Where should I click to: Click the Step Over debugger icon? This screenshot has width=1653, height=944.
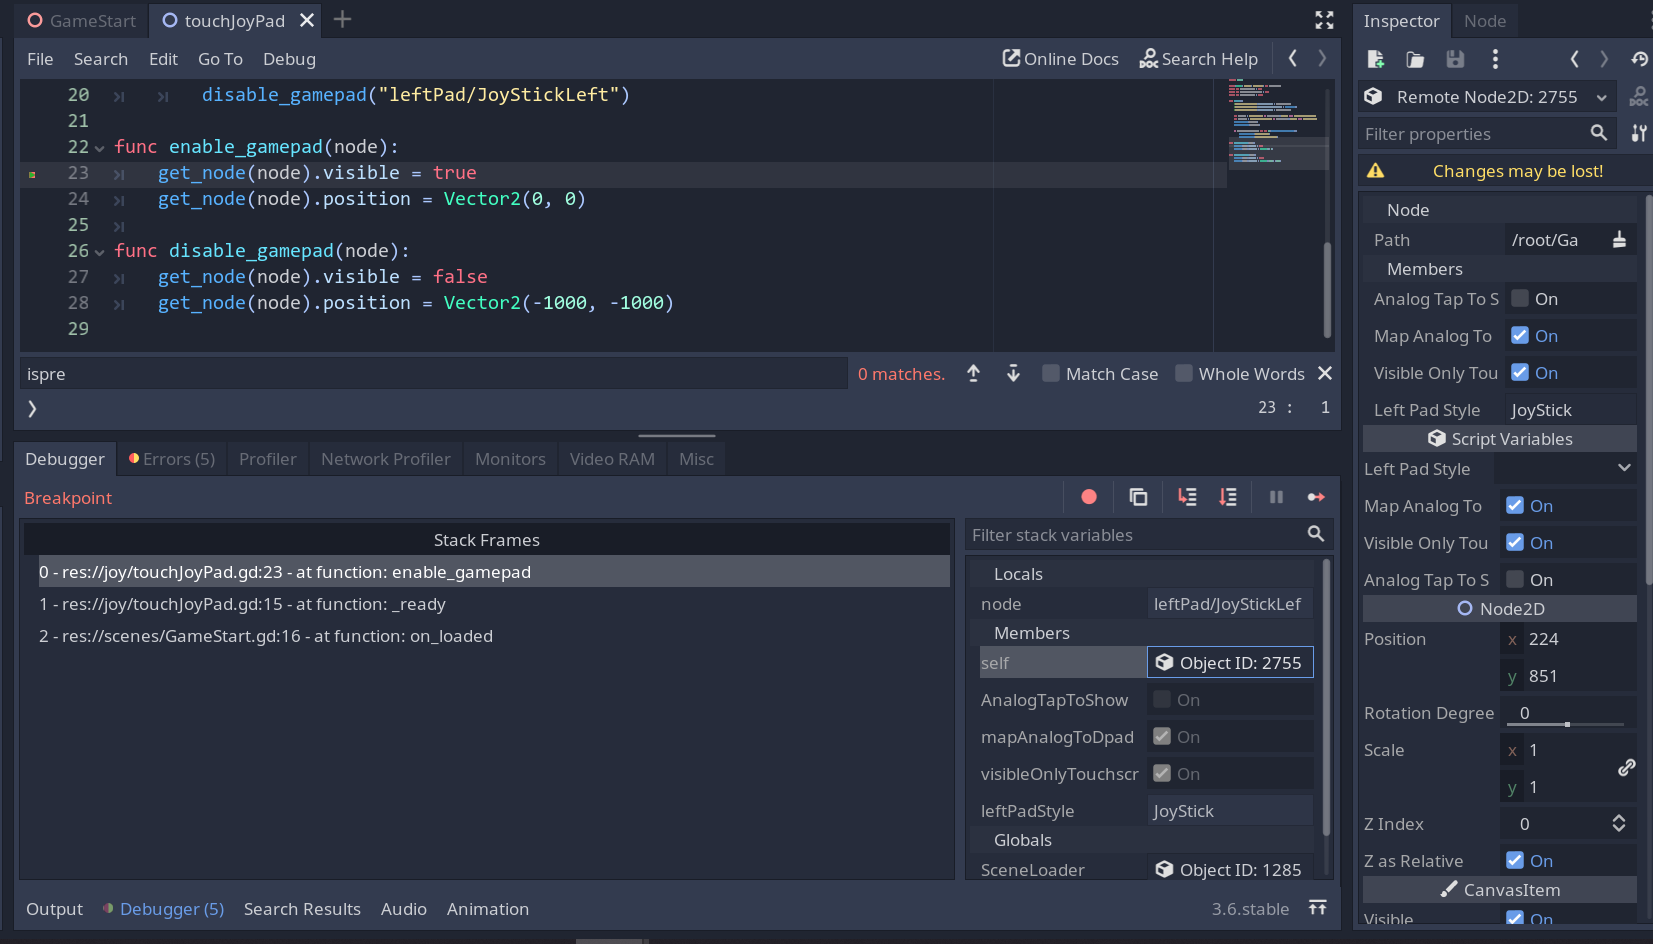1228,497
